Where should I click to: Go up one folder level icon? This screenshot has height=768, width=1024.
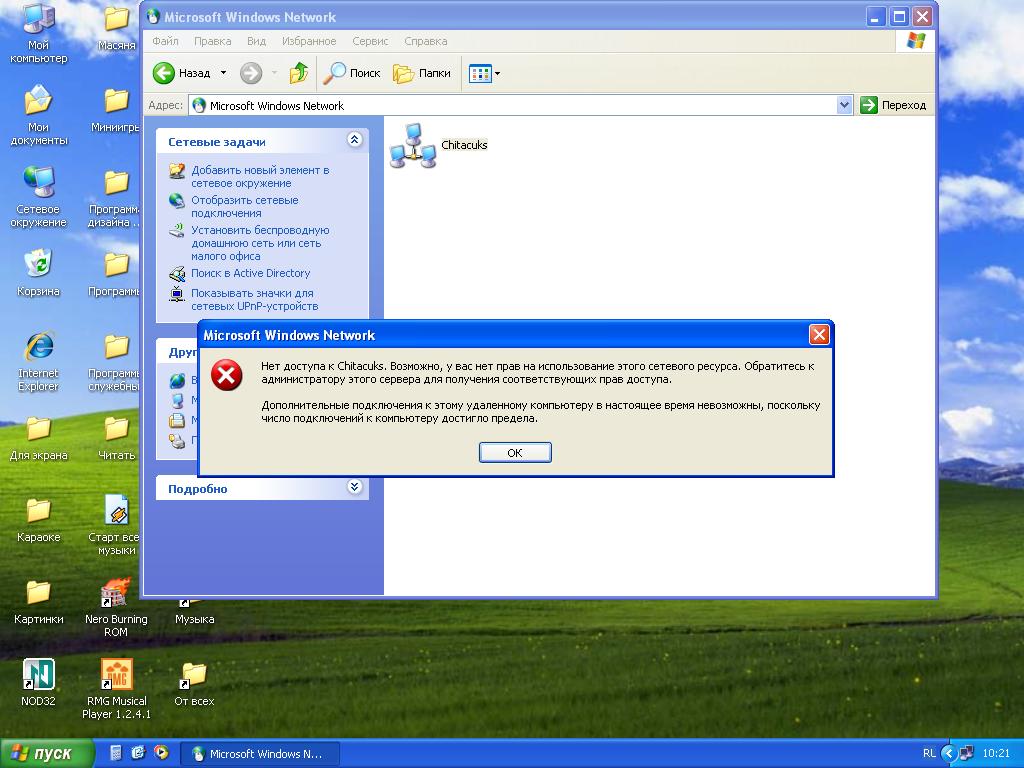[x=299, y=73]
